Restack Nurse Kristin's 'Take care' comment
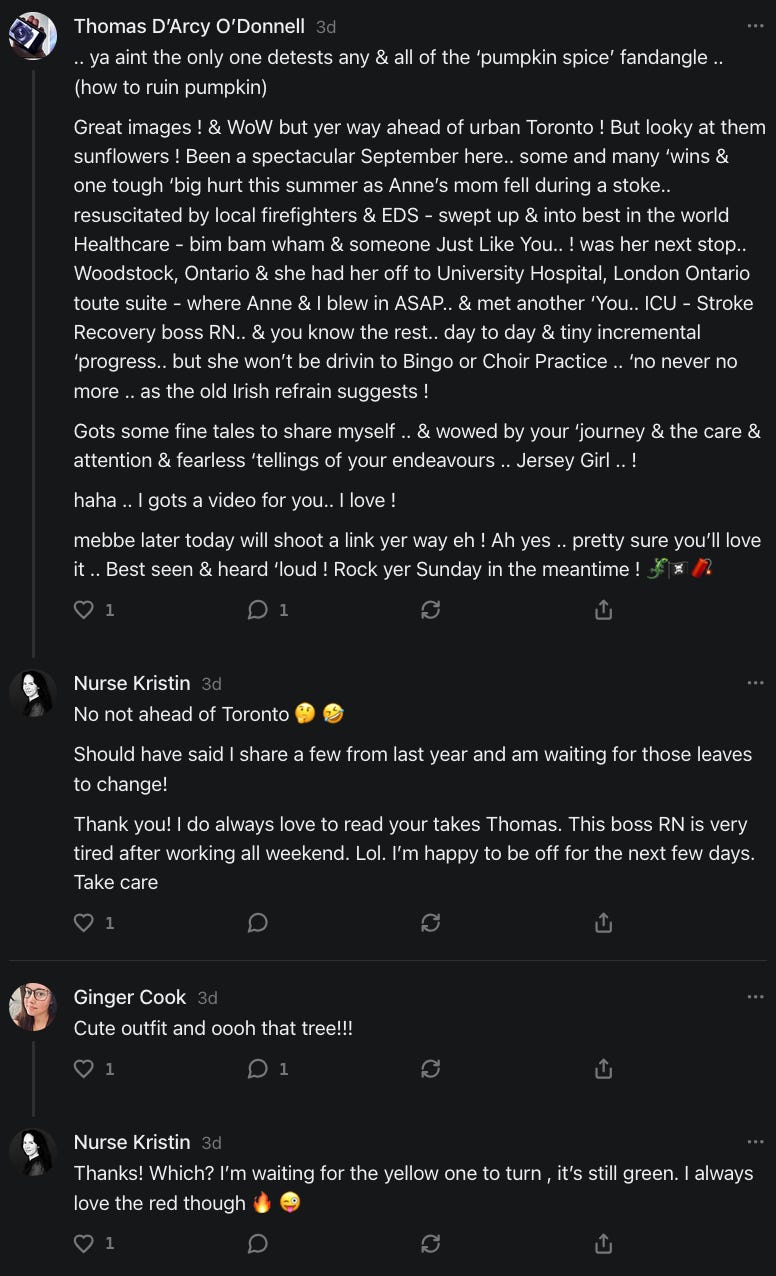Image resolution: width=776 pixels, height=1276 pixels. coord(431,923)
